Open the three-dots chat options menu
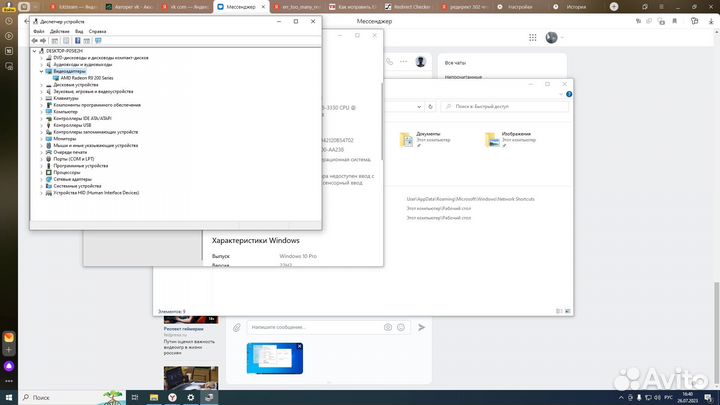720x405 pixels. tap(404, 62)
